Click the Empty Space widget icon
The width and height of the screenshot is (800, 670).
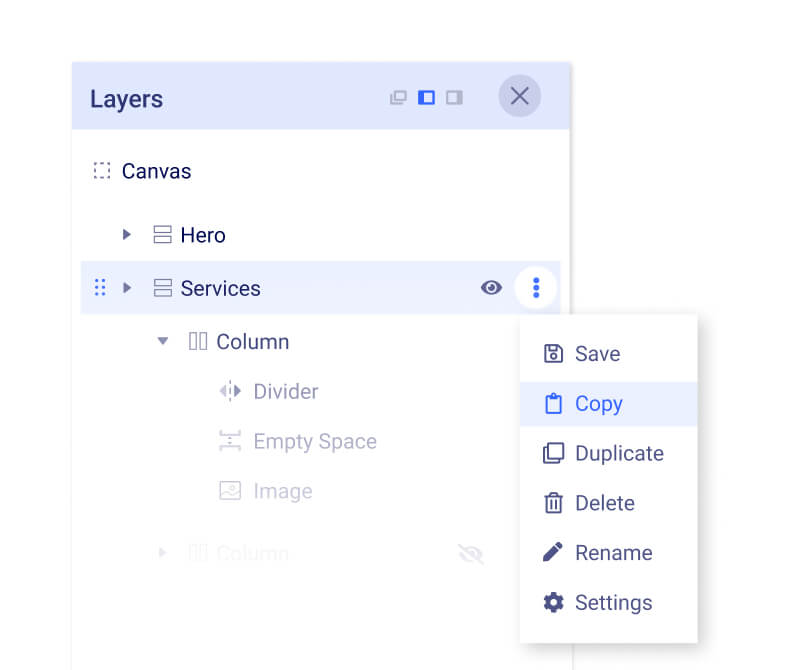click(x=229, y=441)
